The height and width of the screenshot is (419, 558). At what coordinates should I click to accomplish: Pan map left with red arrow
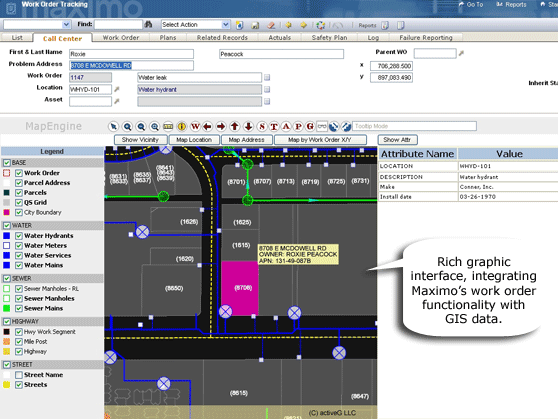(207, 126)
